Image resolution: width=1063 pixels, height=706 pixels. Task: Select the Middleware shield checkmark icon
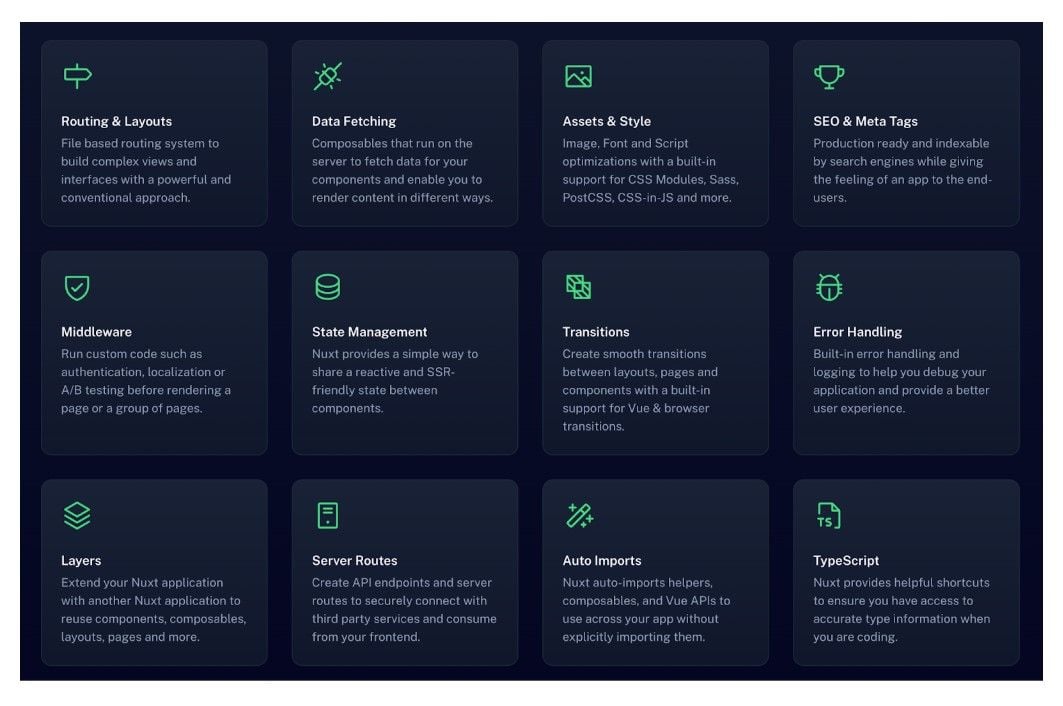(x=77, y=287)
